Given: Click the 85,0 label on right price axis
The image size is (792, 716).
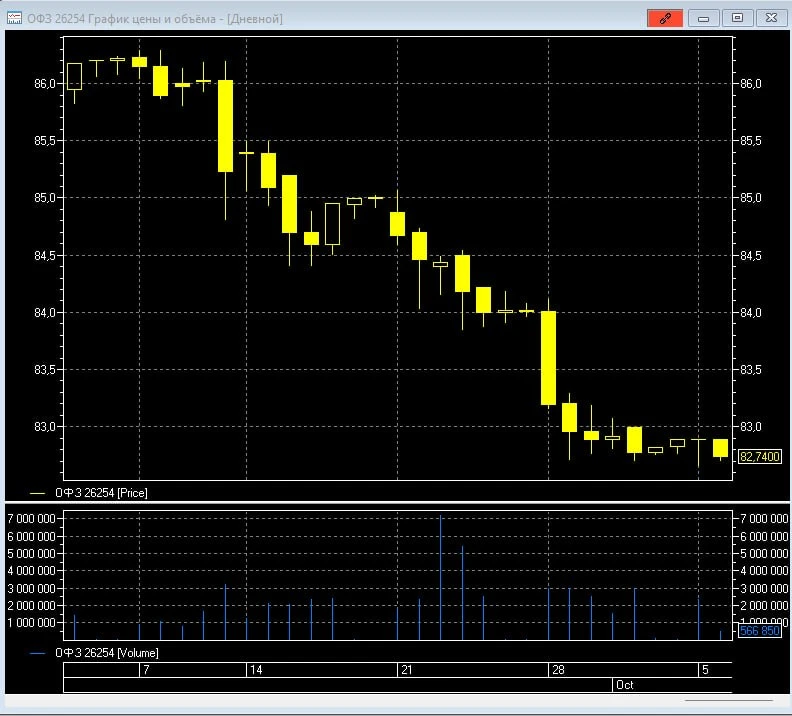Looking at the screenshot, I should [751, 198].
